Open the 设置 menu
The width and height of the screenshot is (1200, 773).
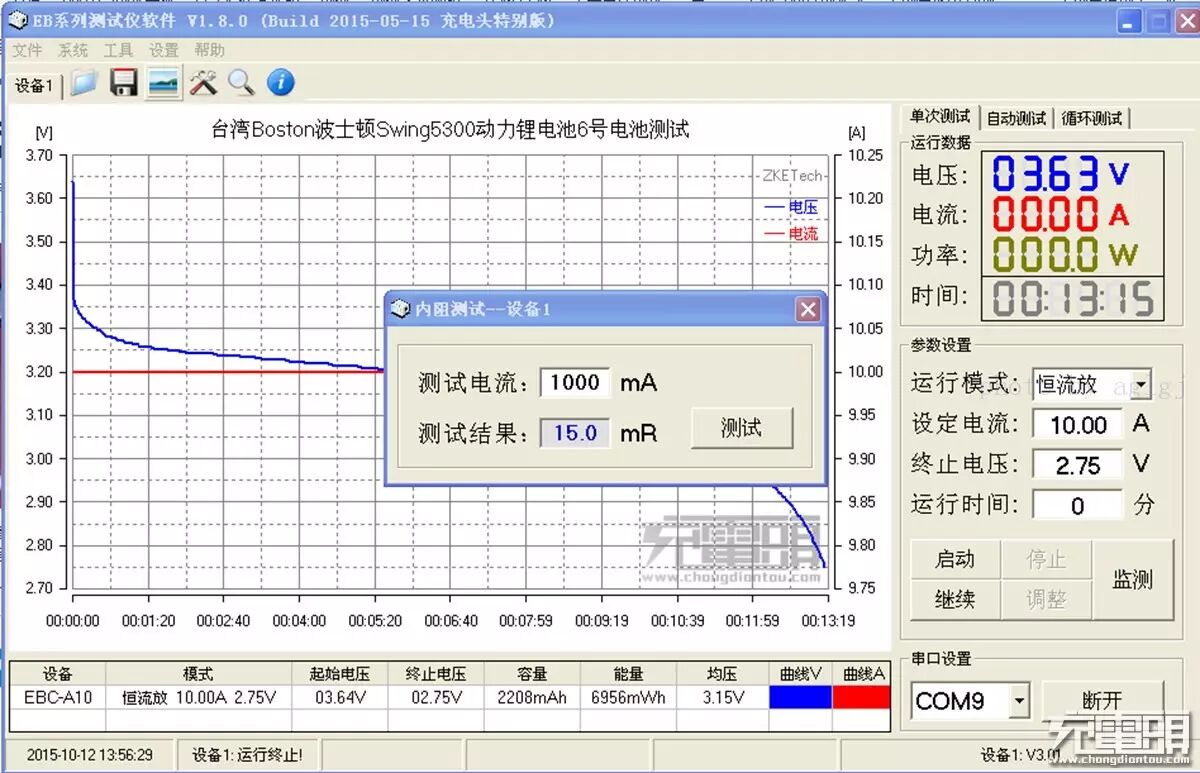(164, 50)
